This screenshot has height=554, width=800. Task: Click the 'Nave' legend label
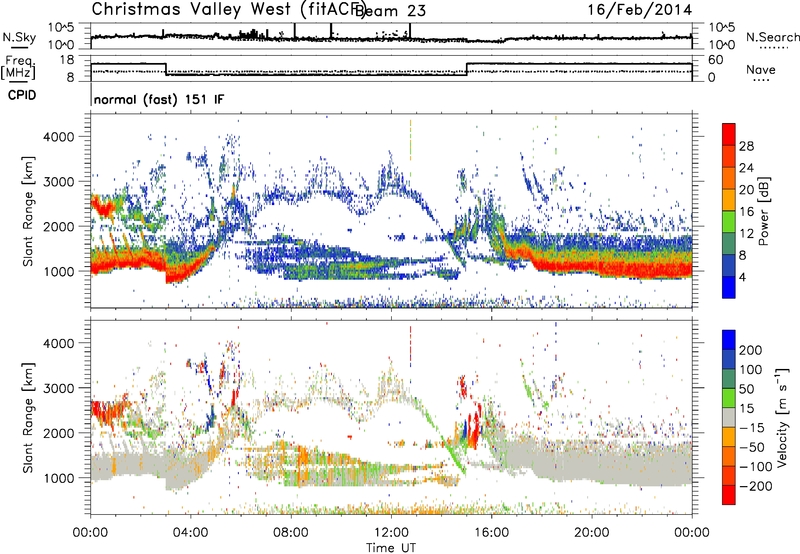pos(761,69)
